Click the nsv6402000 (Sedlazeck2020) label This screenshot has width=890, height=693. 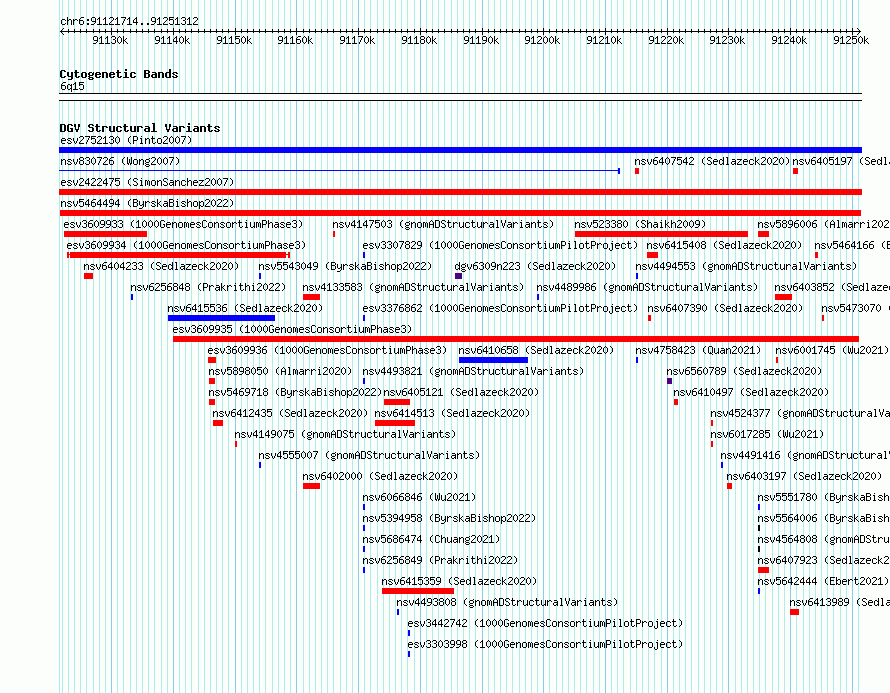coord(380,476)
